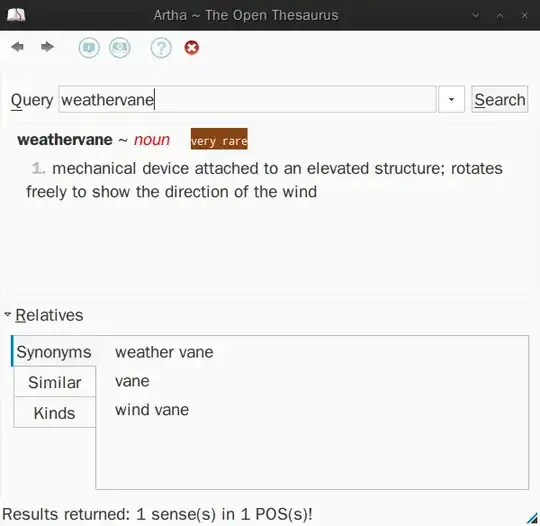Switch to the Similar tab
The width and height of the screenshot is (540, 526).
(x=54, y=382)
